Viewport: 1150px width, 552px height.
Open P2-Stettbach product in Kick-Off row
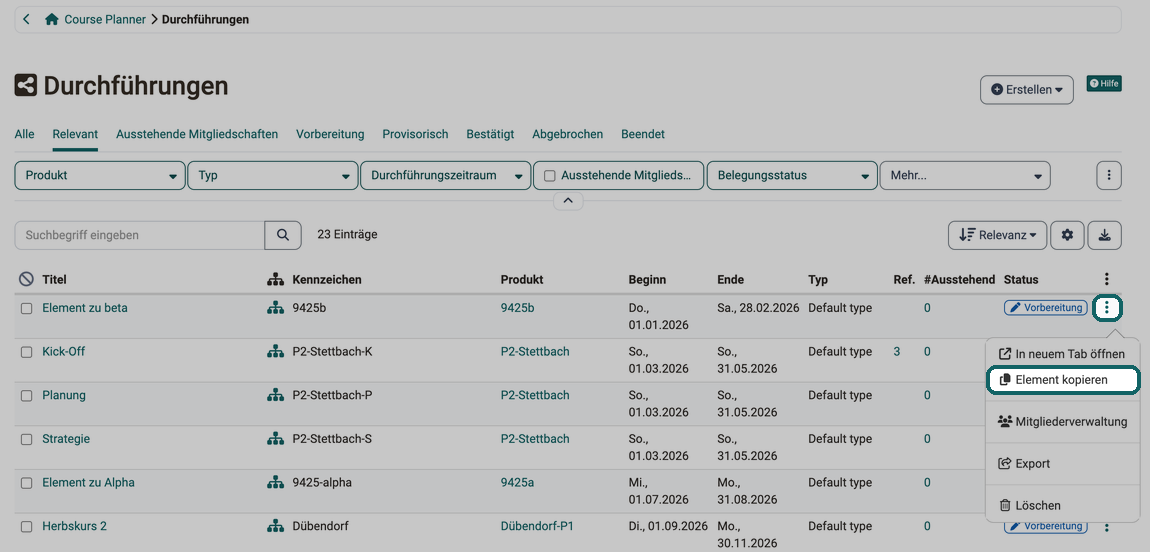pyautogui.click(x=535, y=351)
